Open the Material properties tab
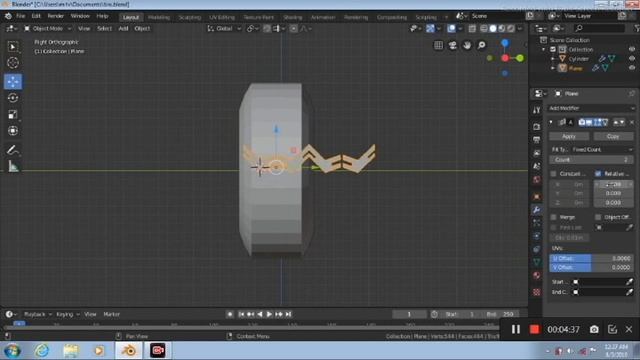This screenshot has width=640, height=360. pos(537,275)
